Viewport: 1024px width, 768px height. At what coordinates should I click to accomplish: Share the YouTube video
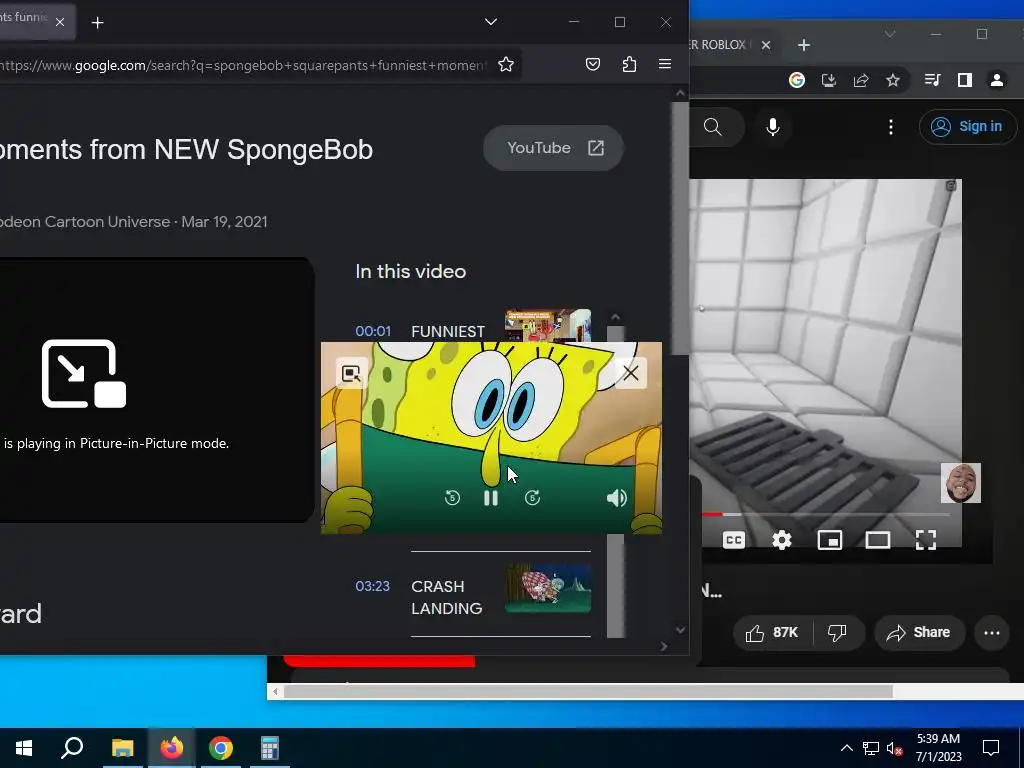coord(919,632)
